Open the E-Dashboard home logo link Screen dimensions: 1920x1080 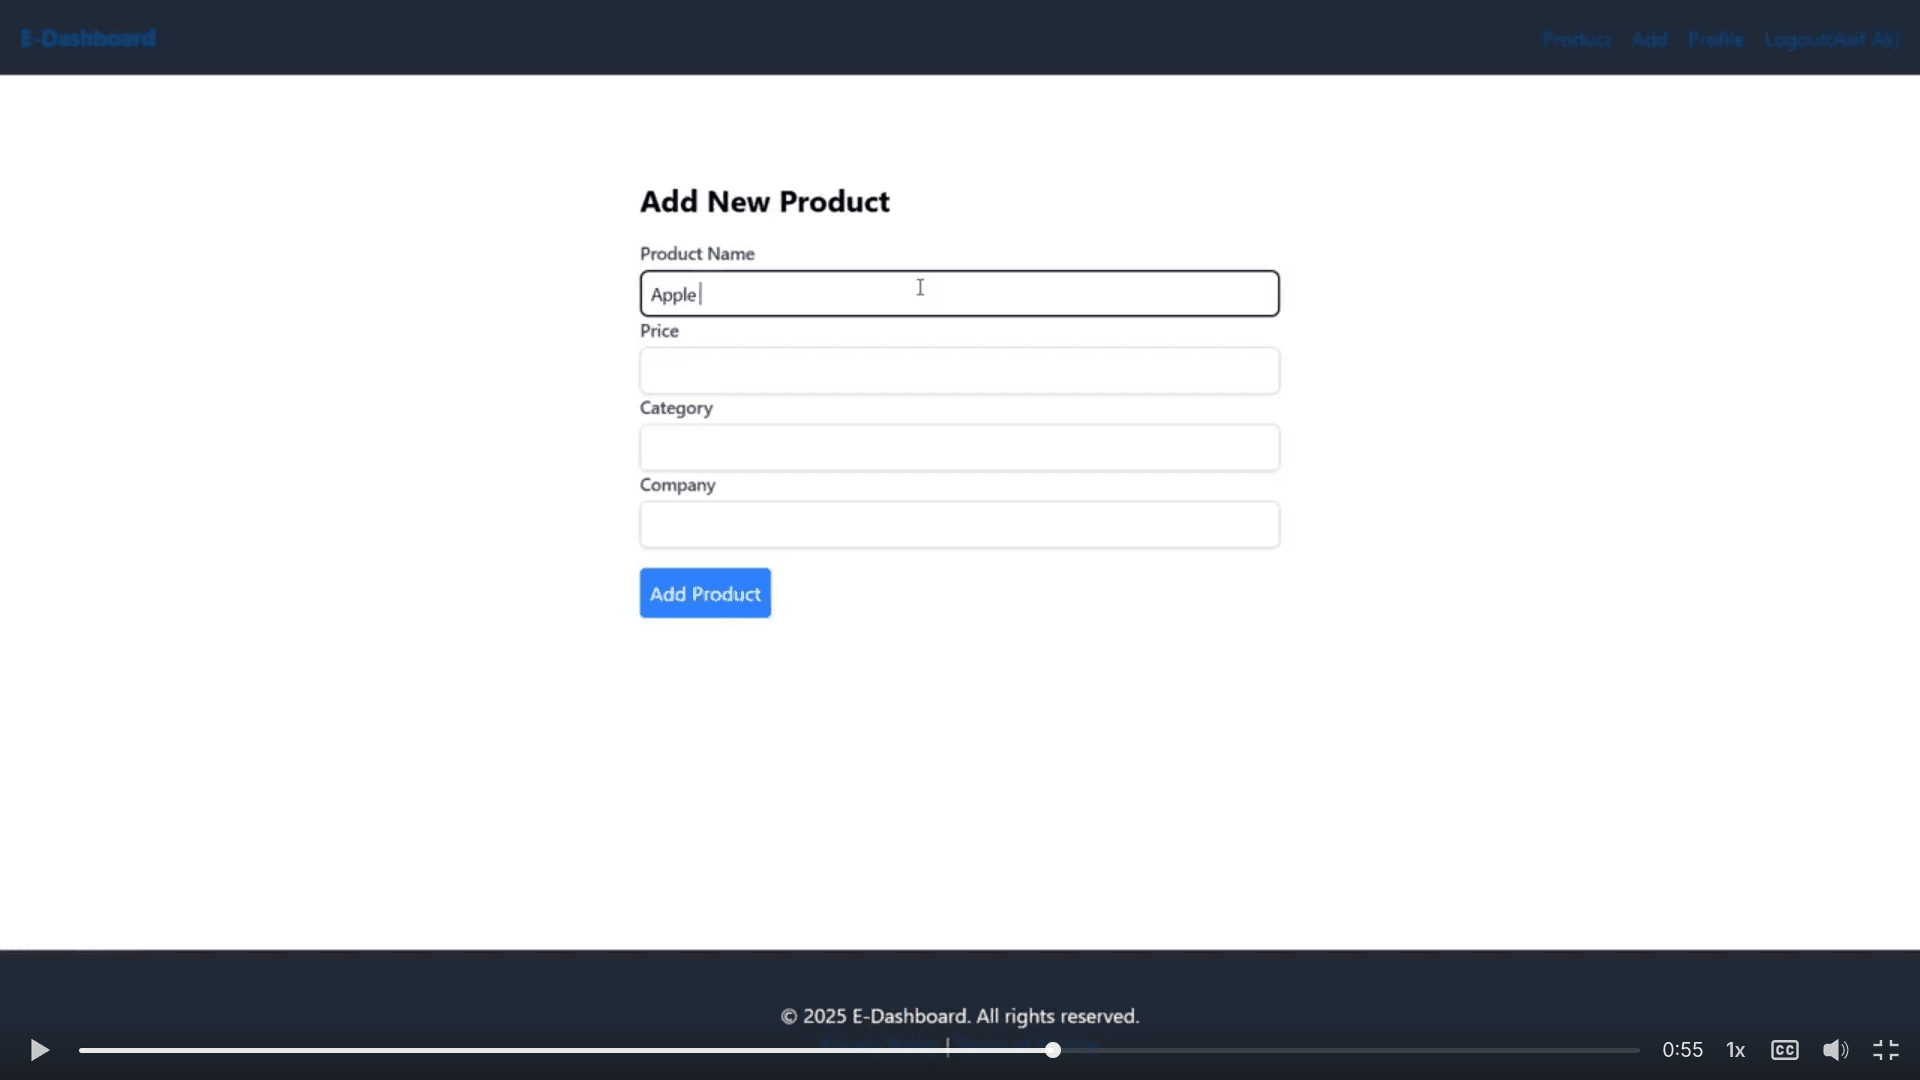pyautogui.click(x=88, y=38)
